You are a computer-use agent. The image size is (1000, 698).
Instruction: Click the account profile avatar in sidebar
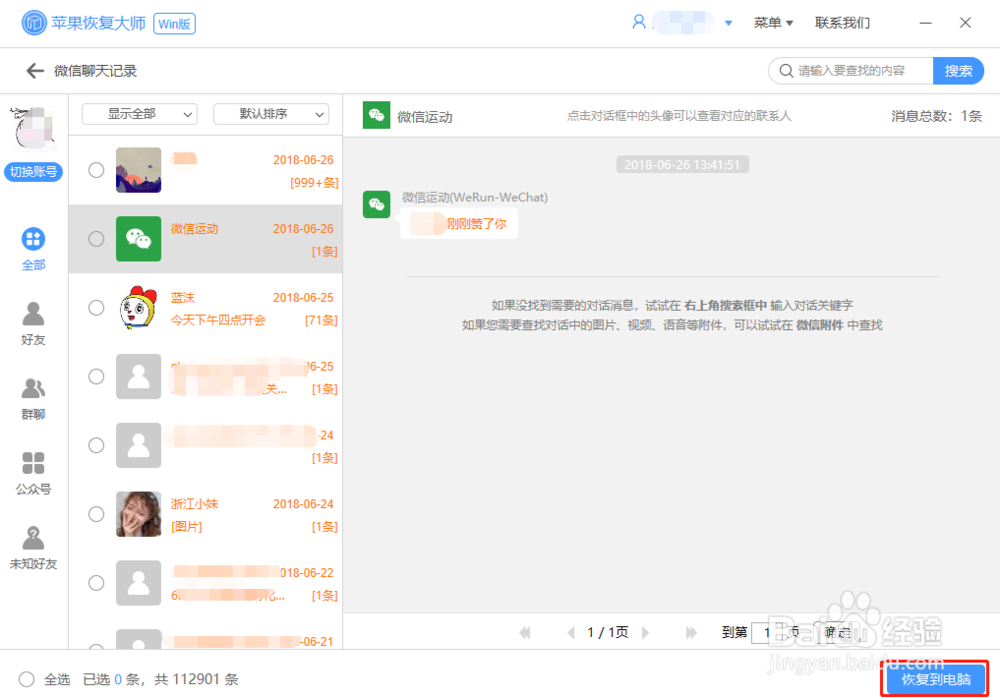[33, 127]
